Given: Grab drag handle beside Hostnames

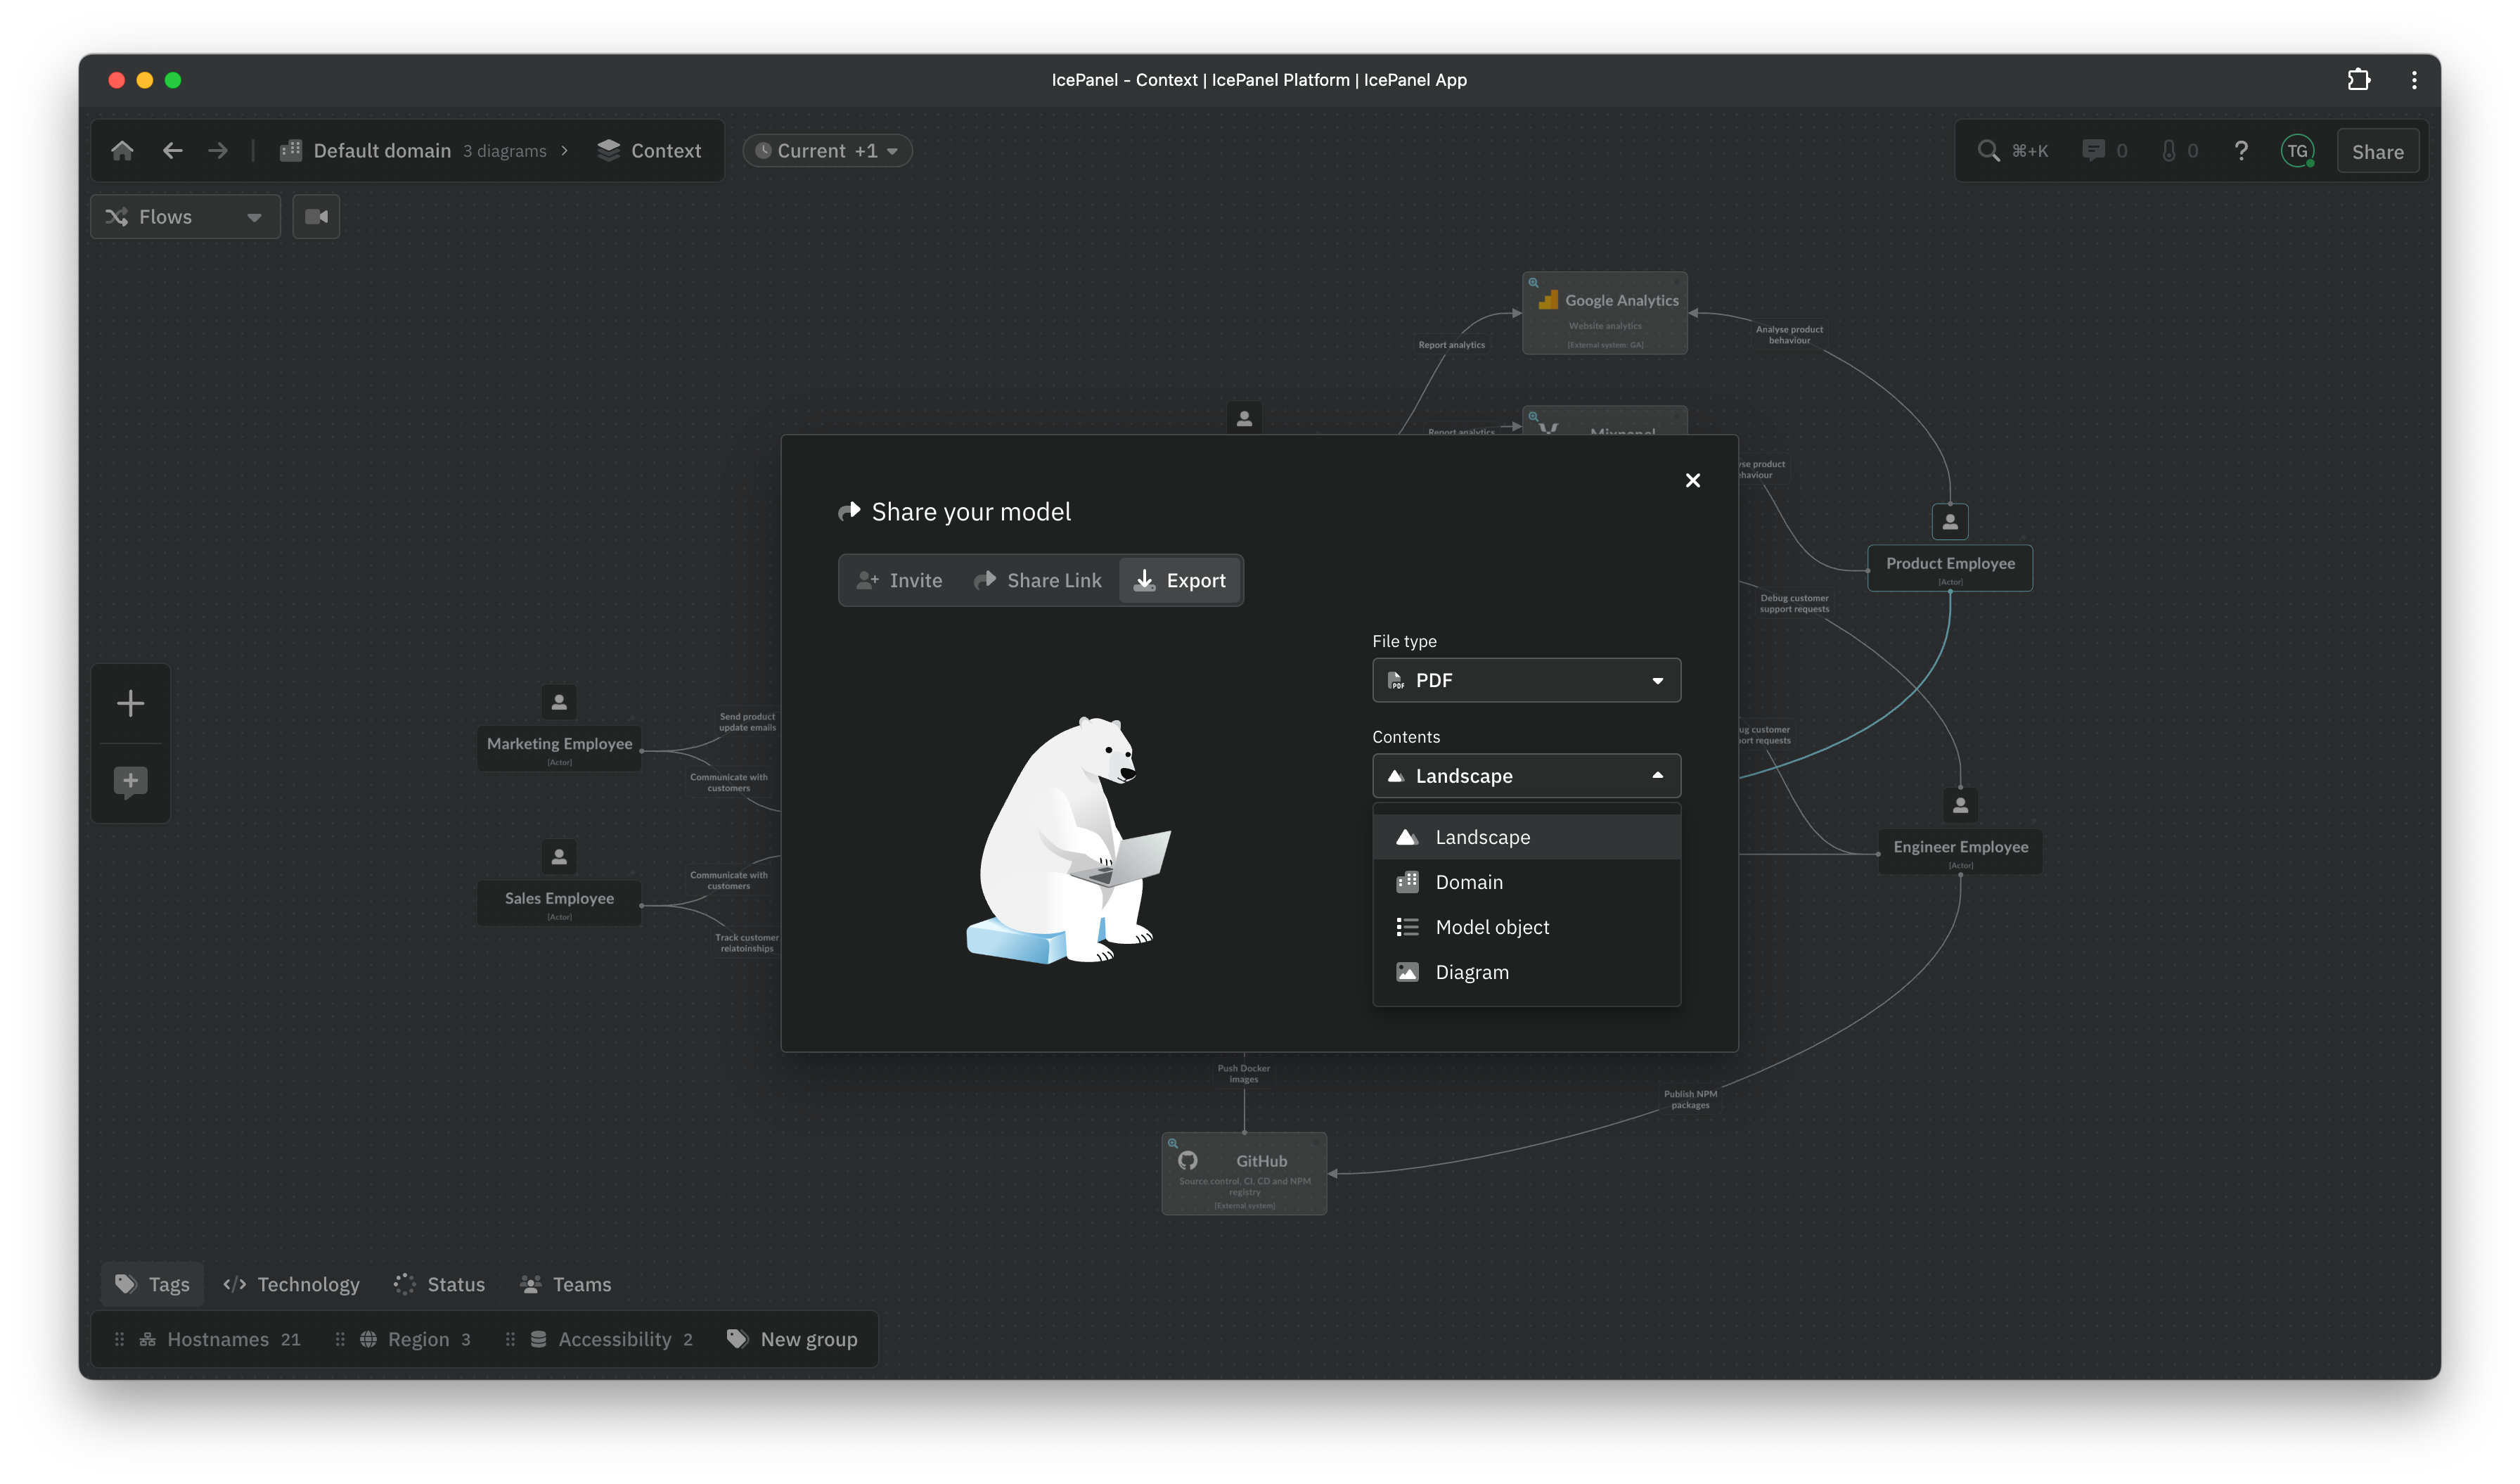Looking at the screenshot, I should pos(119,1340).
